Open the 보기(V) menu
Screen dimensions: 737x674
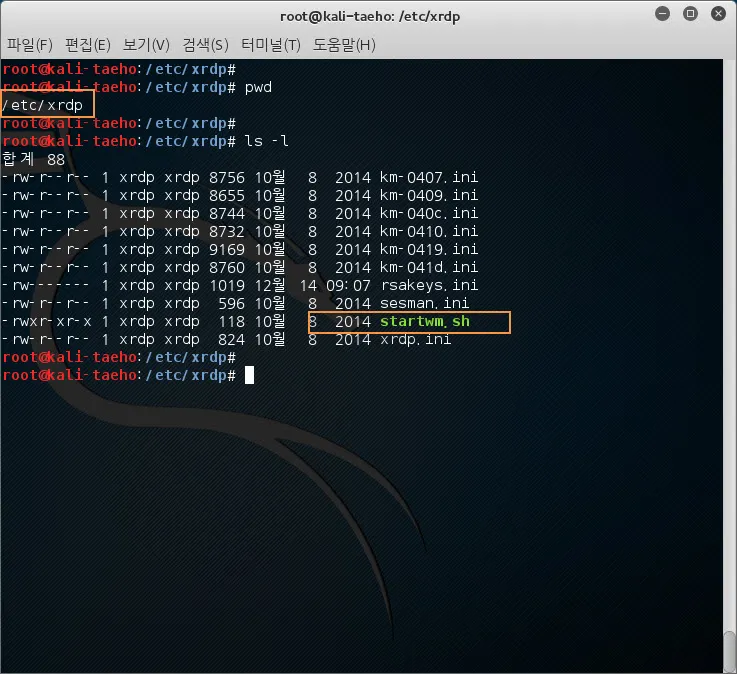pos(146,45)
